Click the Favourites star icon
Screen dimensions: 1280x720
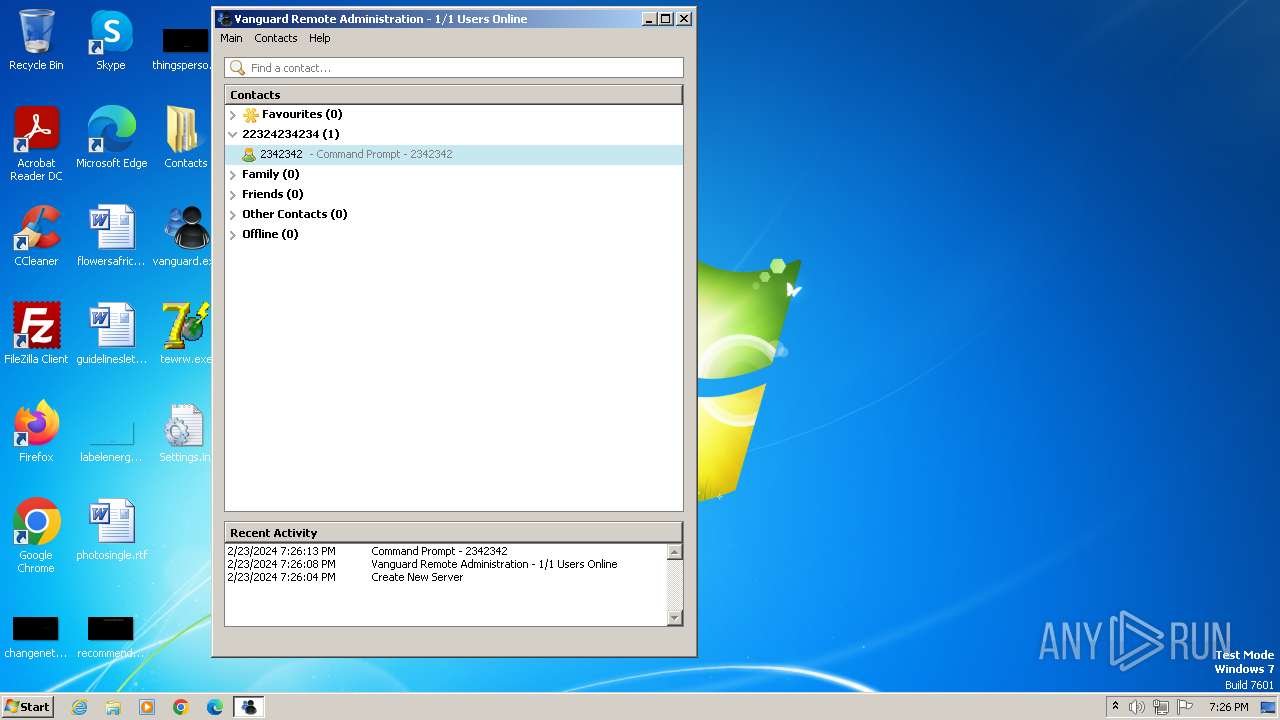(251, 115)
